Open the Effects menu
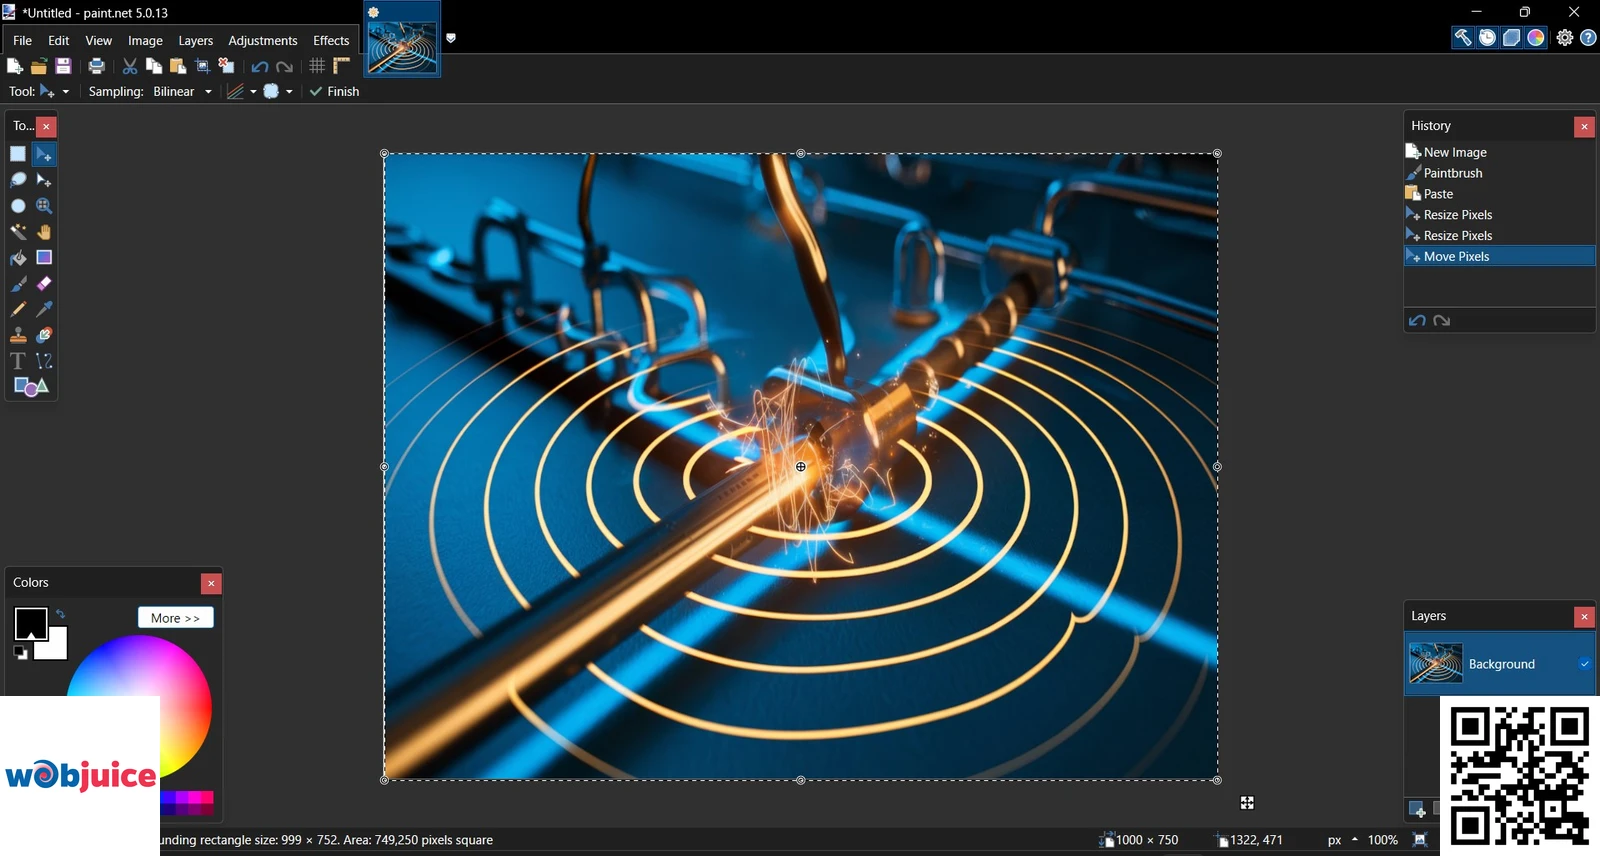 pos(331,41)
